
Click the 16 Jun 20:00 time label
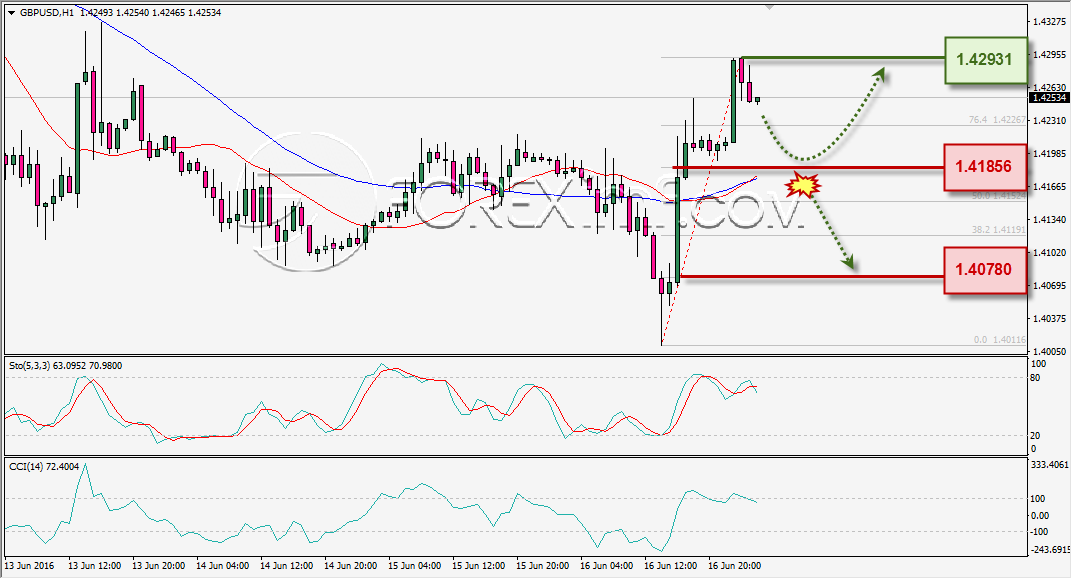coord(735,566)
